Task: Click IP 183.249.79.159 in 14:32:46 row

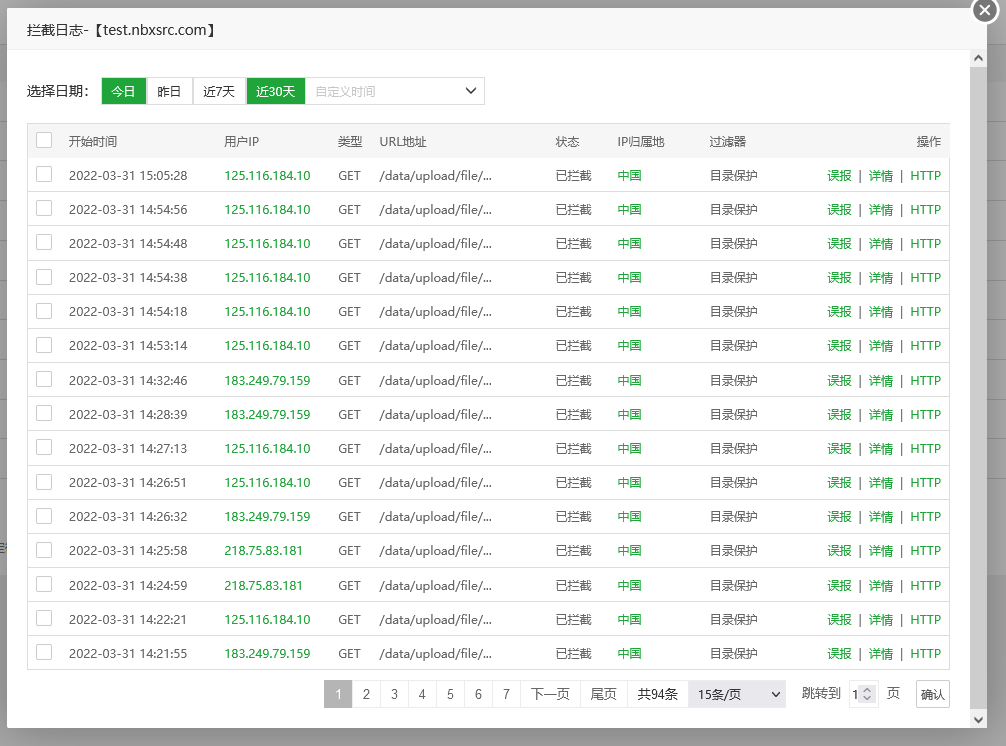Action: (x=268, y=381)
